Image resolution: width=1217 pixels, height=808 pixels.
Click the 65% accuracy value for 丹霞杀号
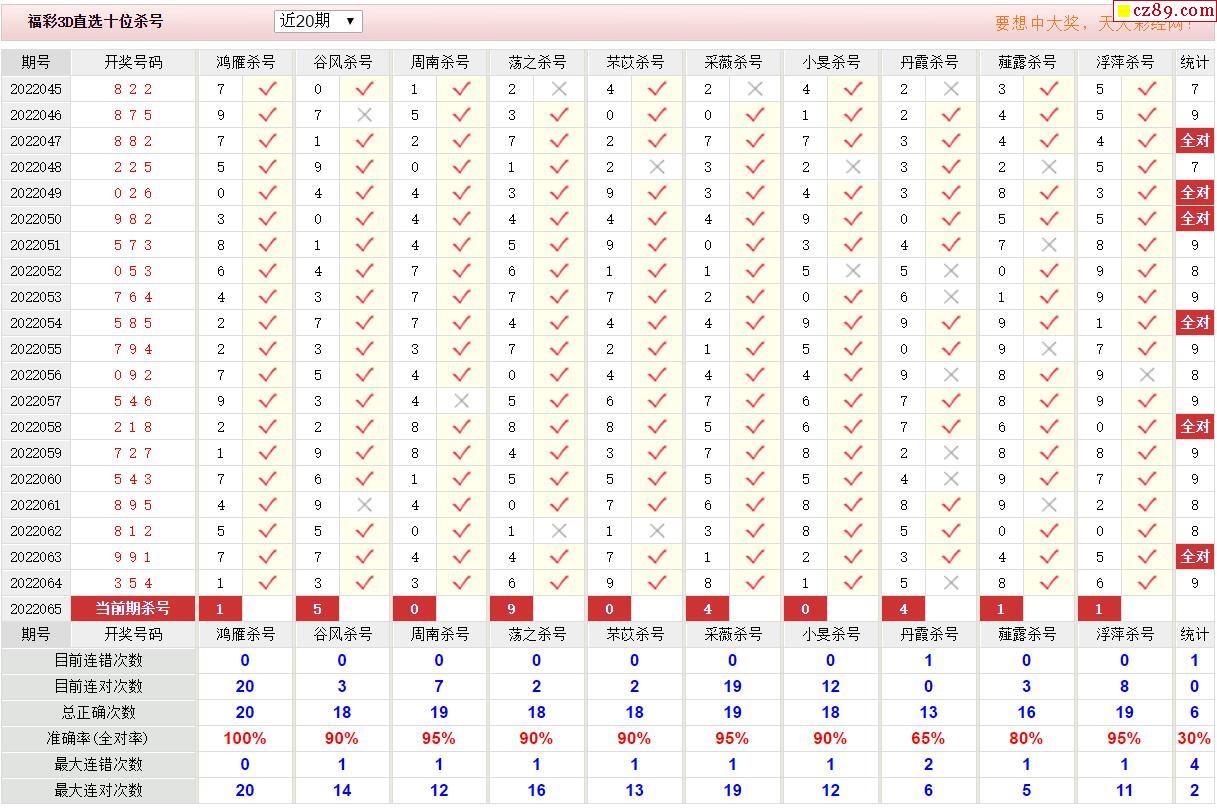[928, 739]
